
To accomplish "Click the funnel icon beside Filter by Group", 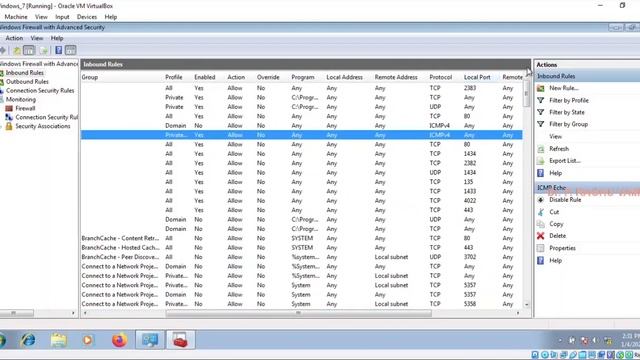I will (541, 124).
